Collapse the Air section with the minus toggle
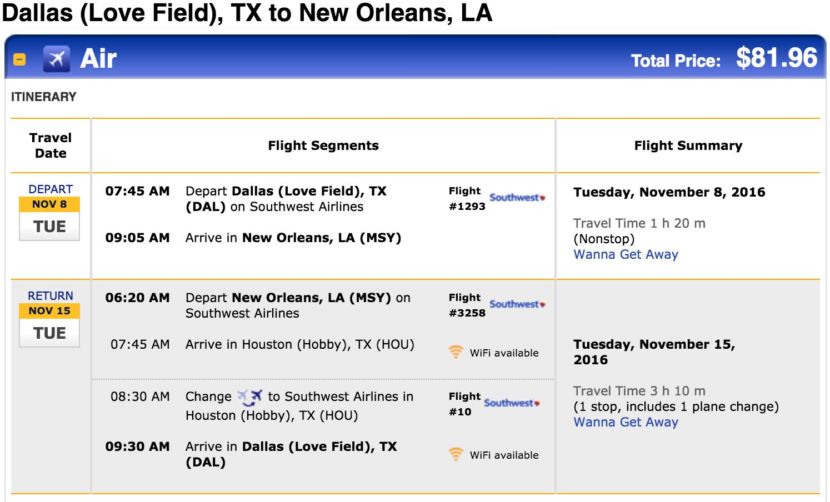 point(20,59)
